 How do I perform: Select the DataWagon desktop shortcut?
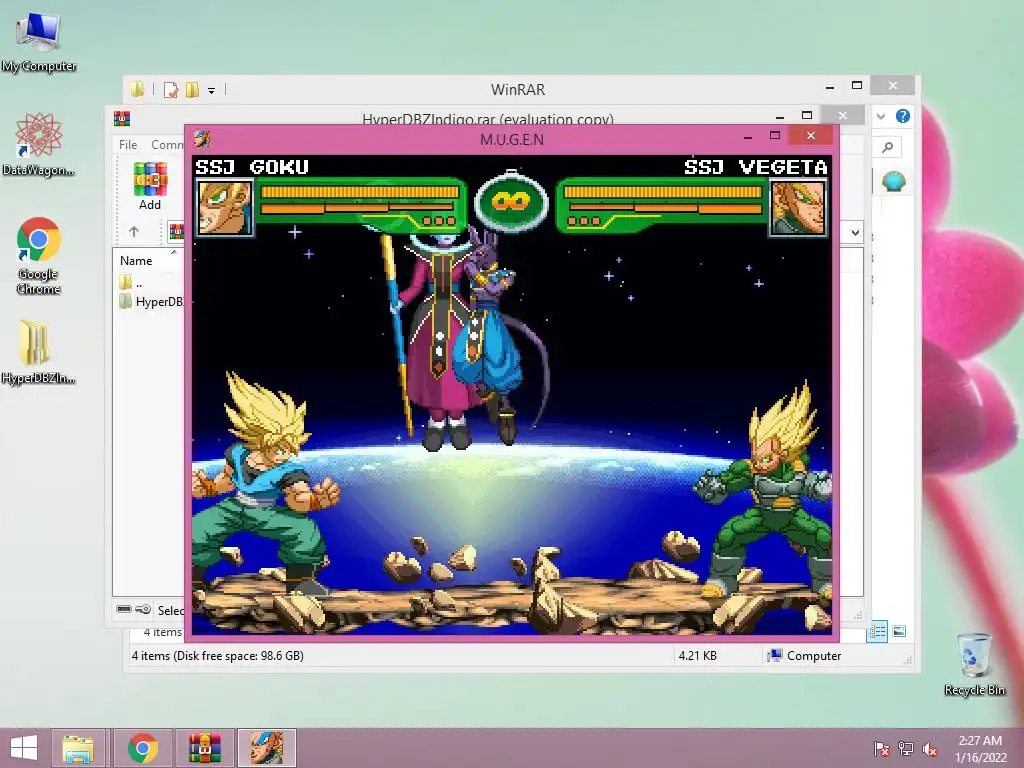39,144
